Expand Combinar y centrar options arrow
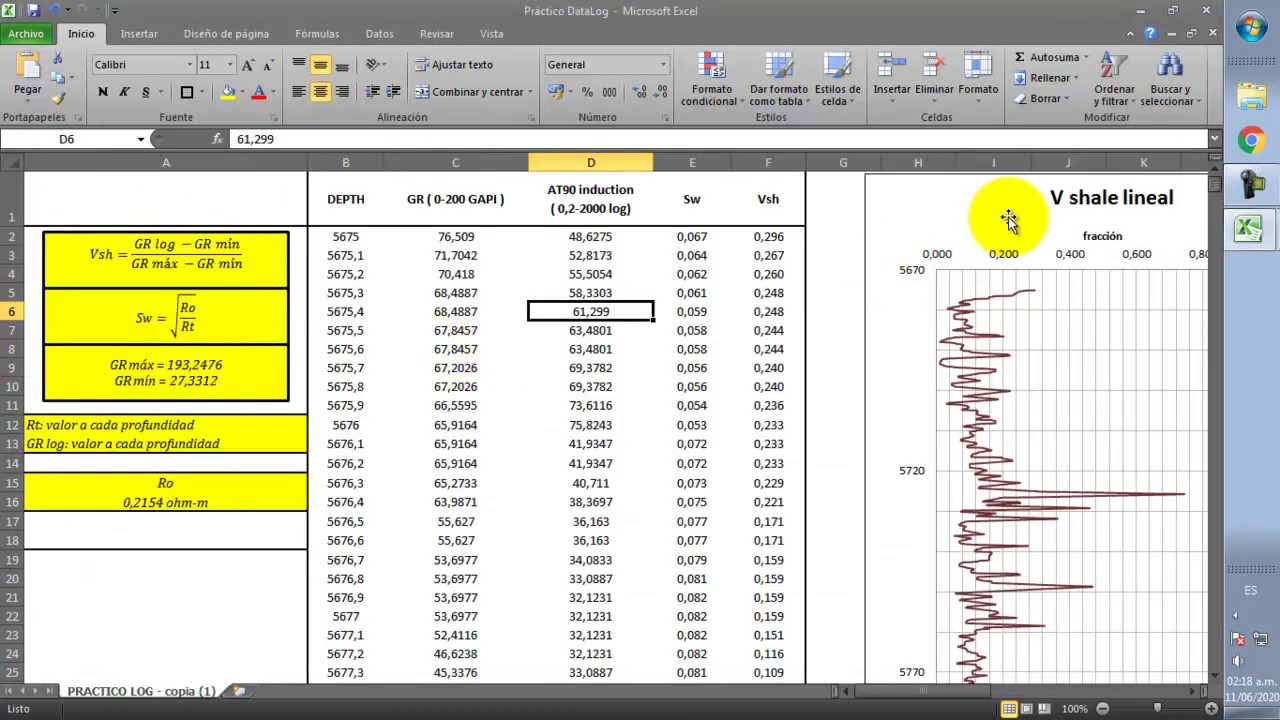Image resolution: width=1280 pixels, height=720 pixels. 531,92
